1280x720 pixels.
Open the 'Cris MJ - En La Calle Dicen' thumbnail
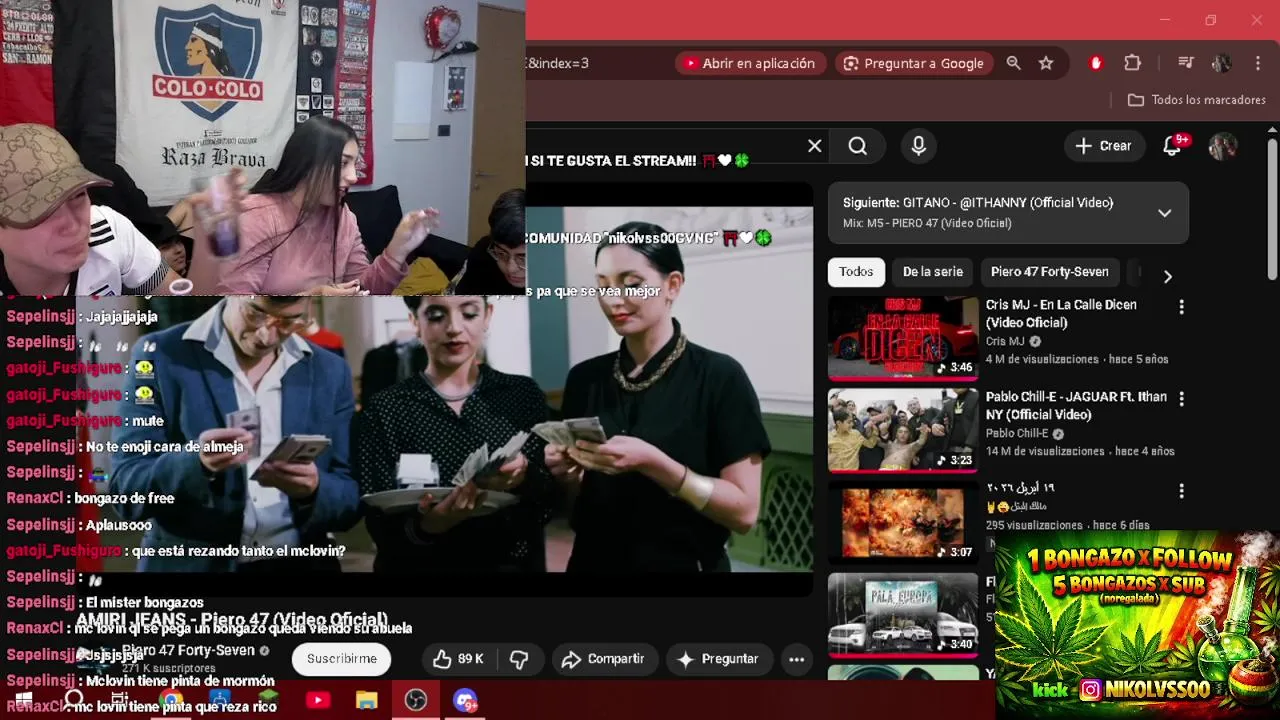[903, 338]
